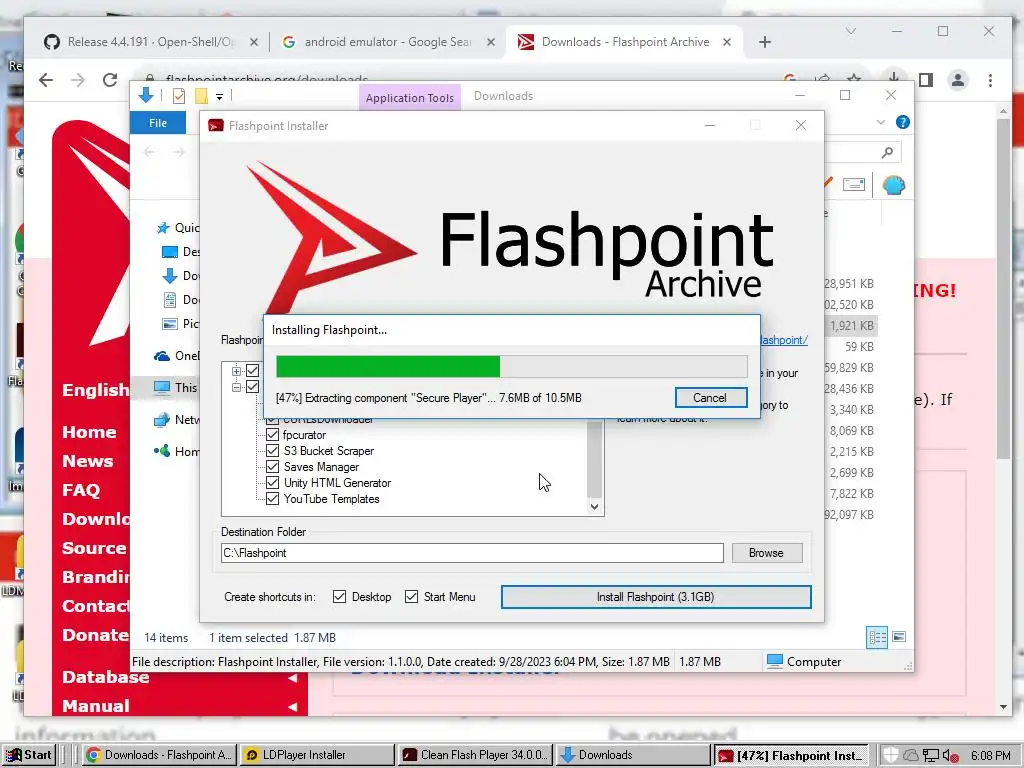Expand the explorer ribbon with the chevron
This screenshot has width=1024, height=768.
click(x=881, y=122)
